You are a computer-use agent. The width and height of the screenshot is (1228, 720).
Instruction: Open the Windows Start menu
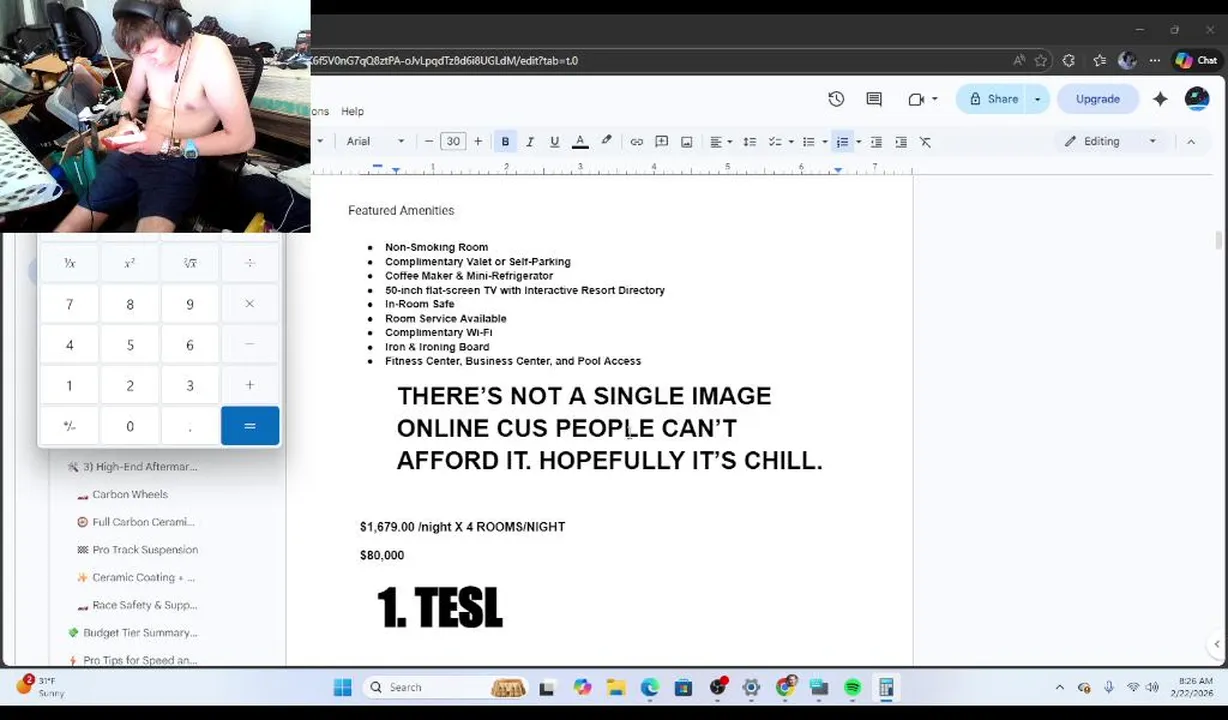342,687
